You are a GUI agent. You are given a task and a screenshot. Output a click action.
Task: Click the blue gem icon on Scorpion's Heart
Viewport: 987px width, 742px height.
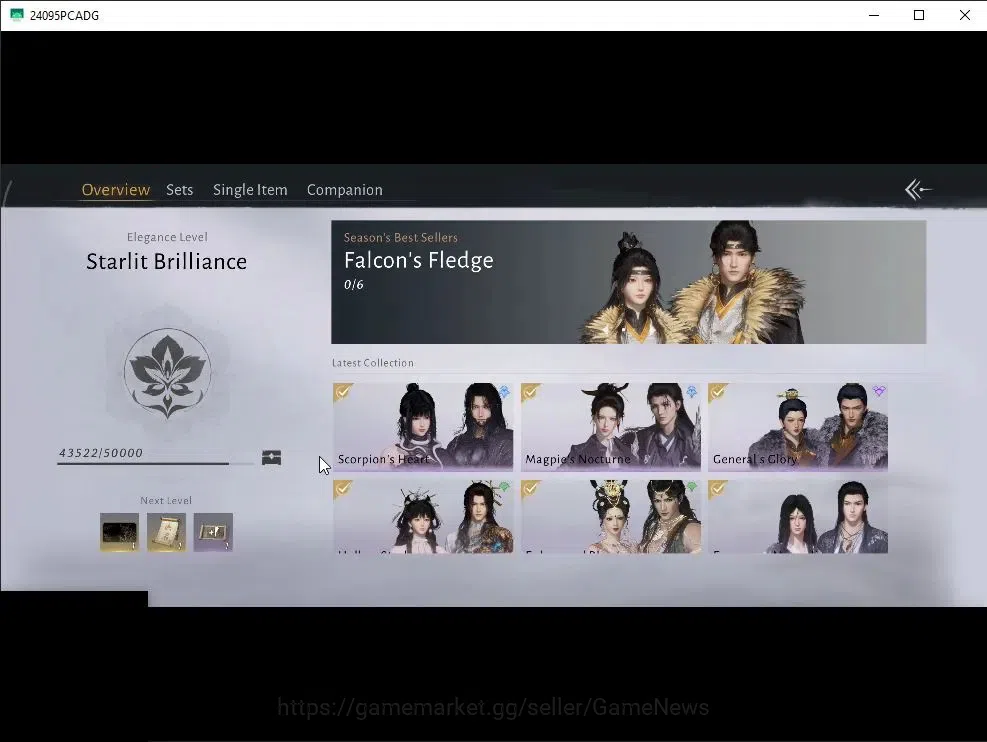pyautogui.click(x=504, y=392)
